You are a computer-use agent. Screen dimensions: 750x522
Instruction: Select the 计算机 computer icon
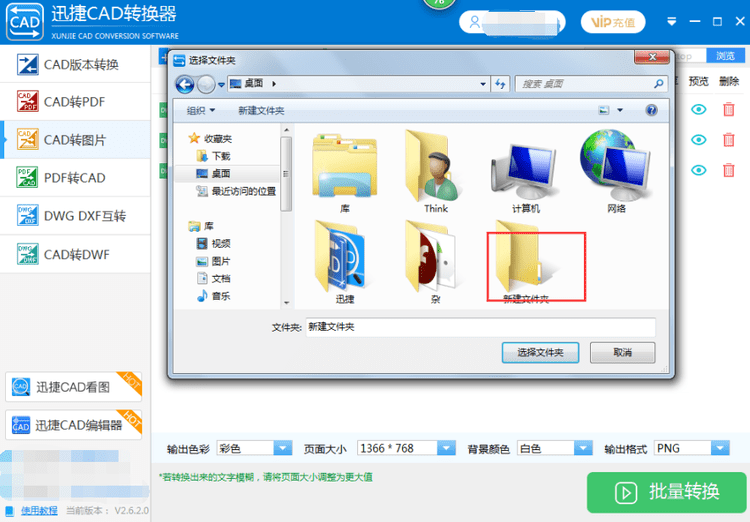[525, 178]
